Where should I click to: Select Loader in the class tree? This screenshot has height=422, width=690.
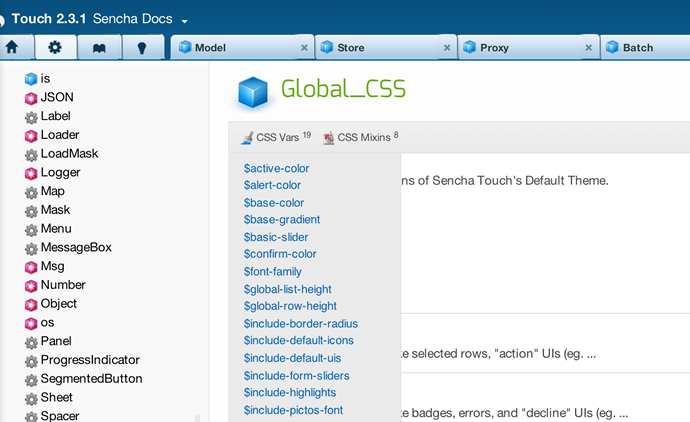click(x=60, y=135)
